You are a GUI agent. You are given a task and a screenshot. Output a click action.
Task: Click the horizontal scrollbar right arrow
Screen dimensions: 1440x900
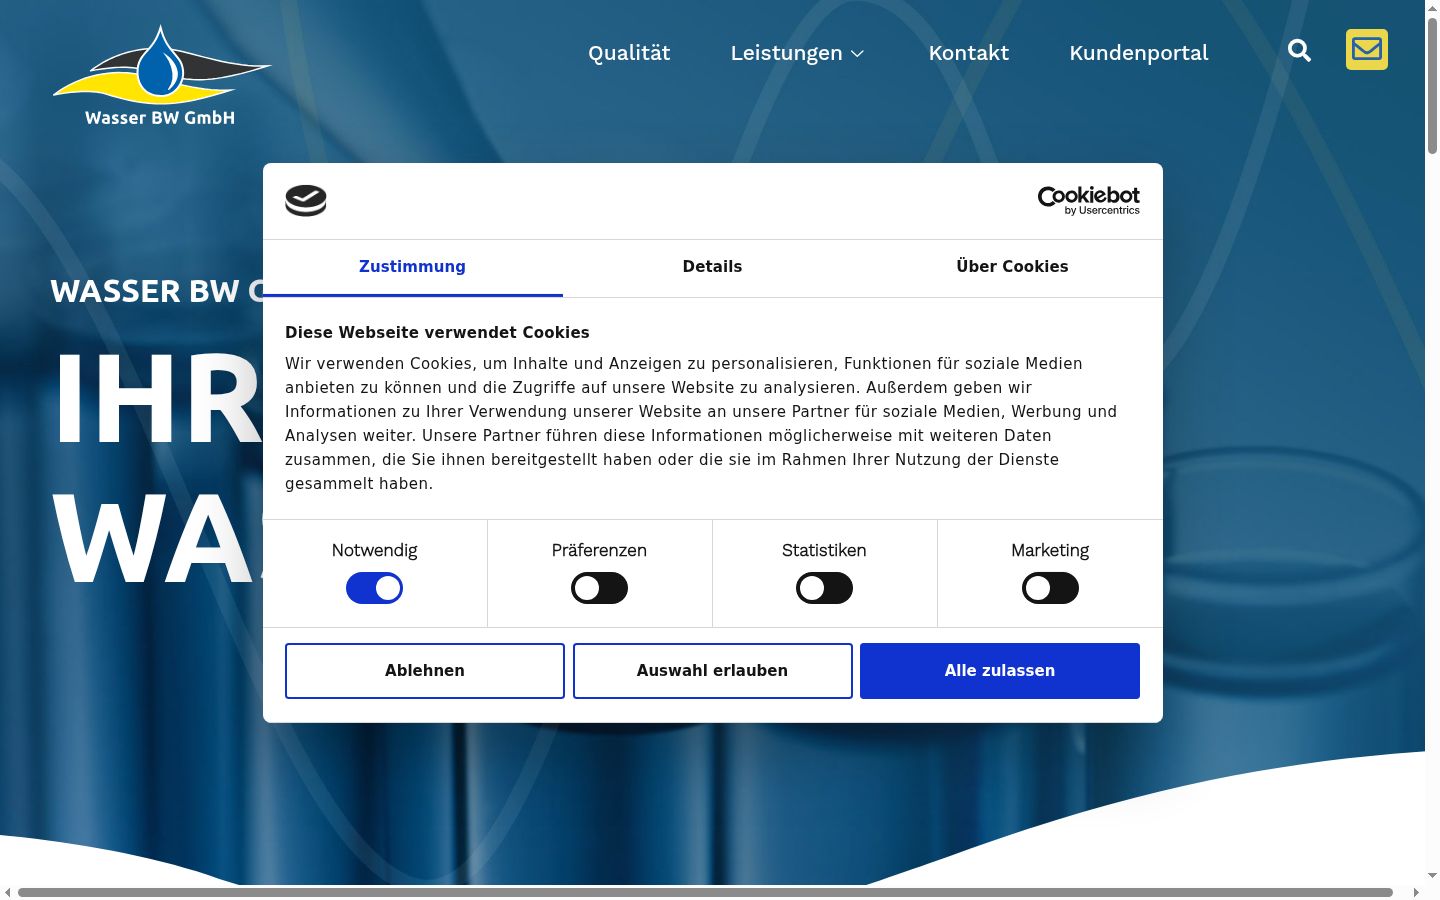tap(1416, 892)
